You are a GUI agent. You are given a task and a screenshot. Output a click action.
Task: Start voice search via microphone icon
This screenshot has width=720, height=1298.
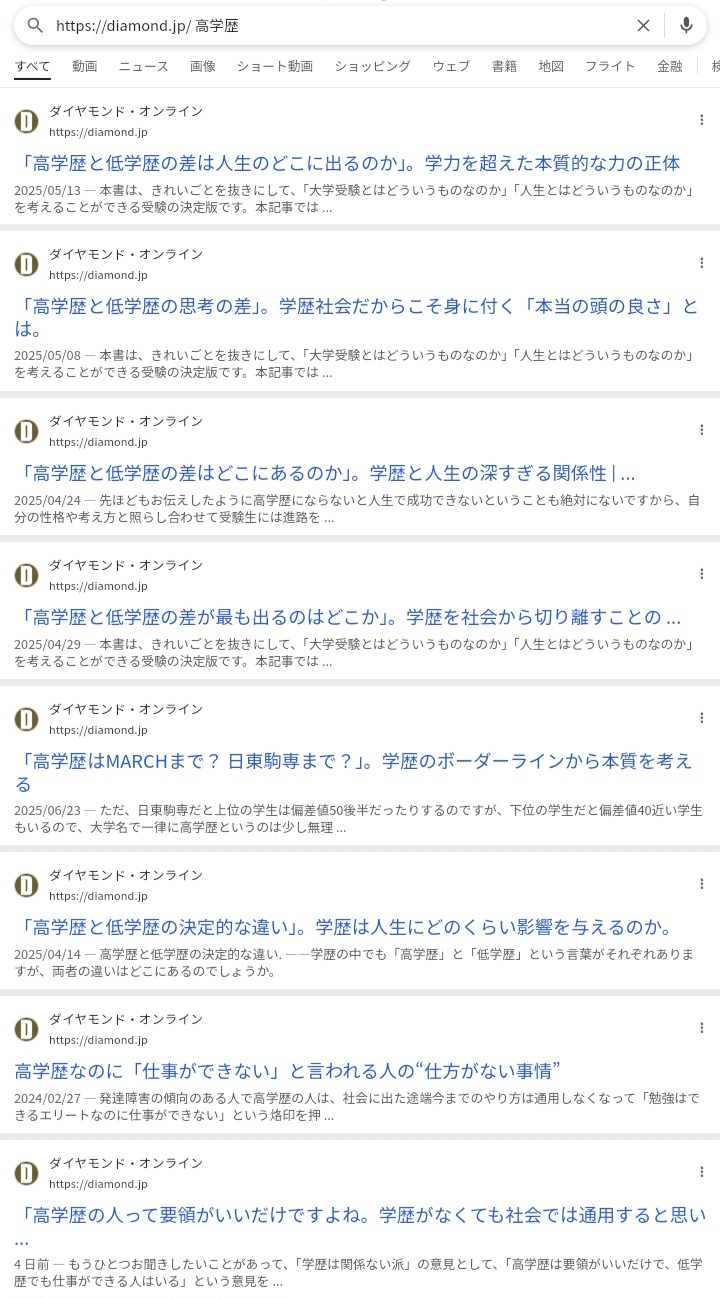point(686,25)
